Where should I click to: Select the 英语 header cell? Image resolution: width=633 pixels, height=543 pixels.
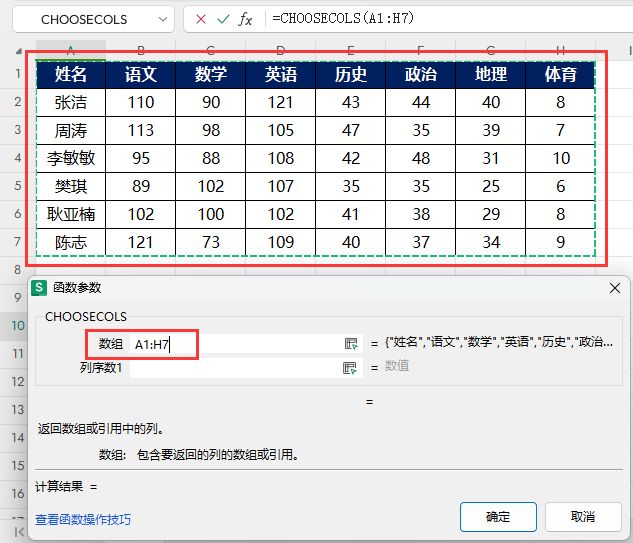281,74
